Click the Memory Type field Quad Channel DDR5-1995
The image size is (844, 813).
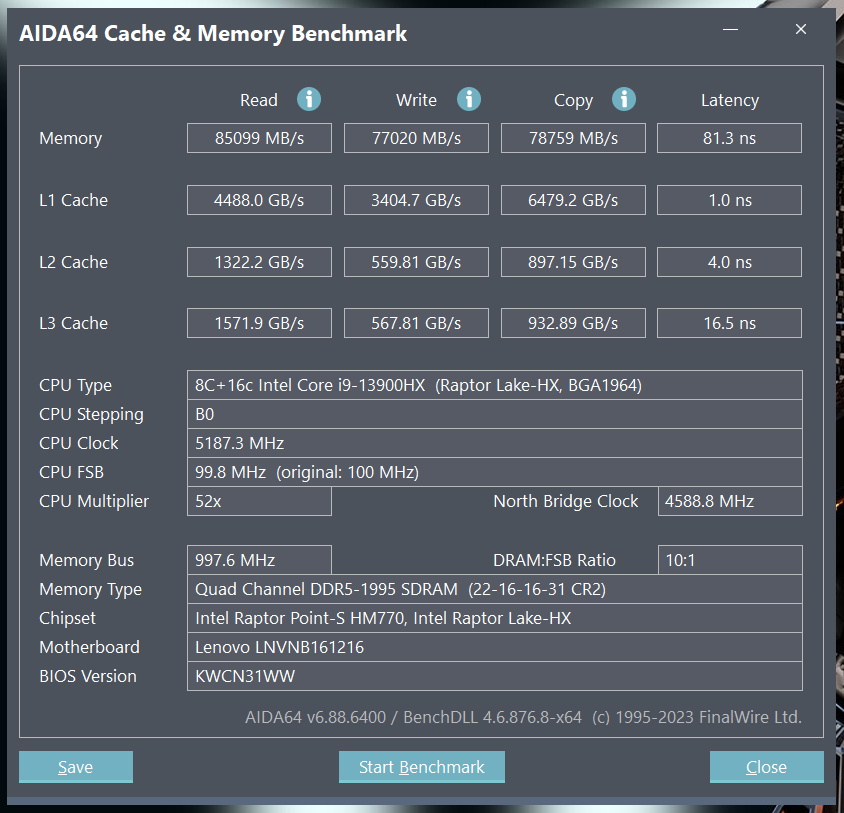[495, 589]
